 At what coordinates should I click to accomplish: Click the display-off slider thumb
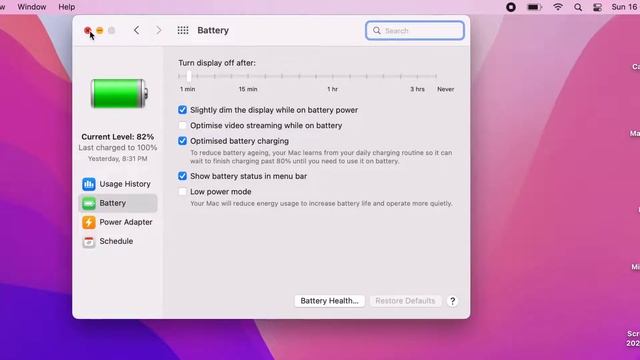click(189, 76)
